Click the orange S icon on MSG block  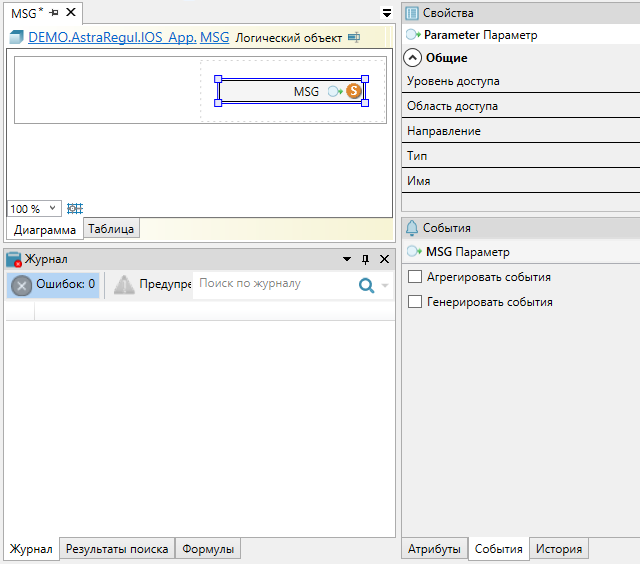coord(354,92)
